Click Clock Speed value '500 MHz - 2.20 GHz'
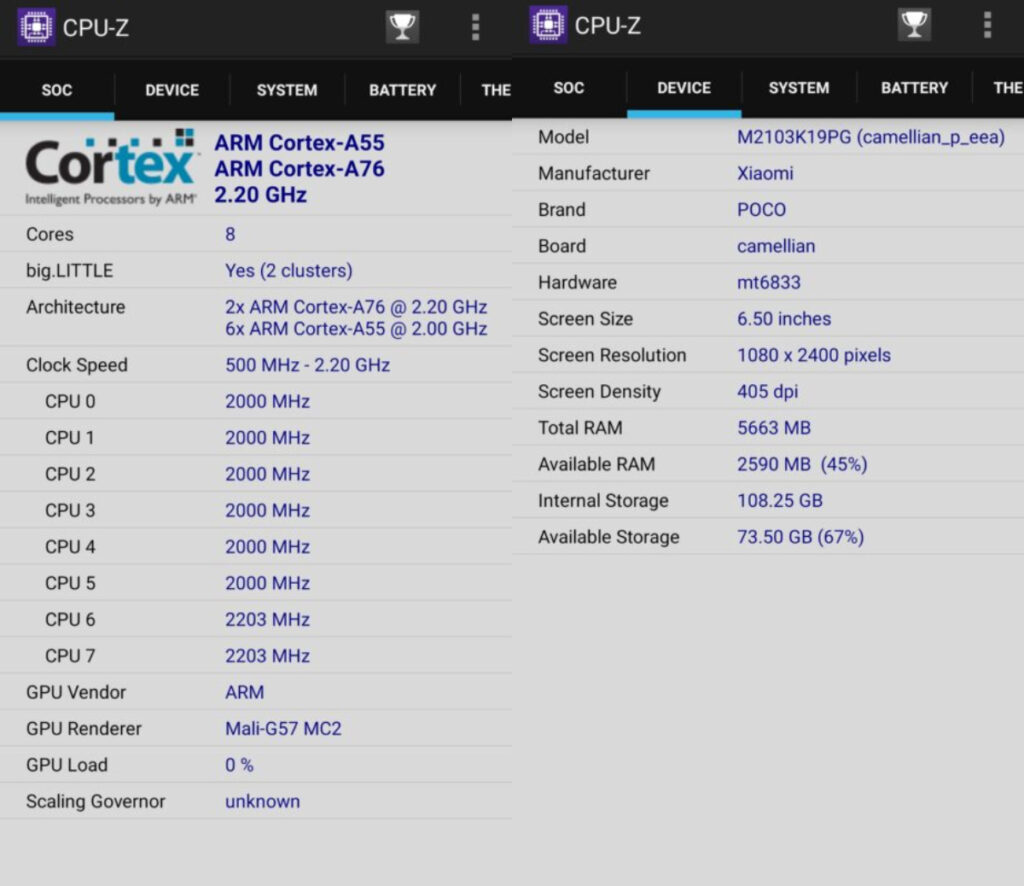 308,365
